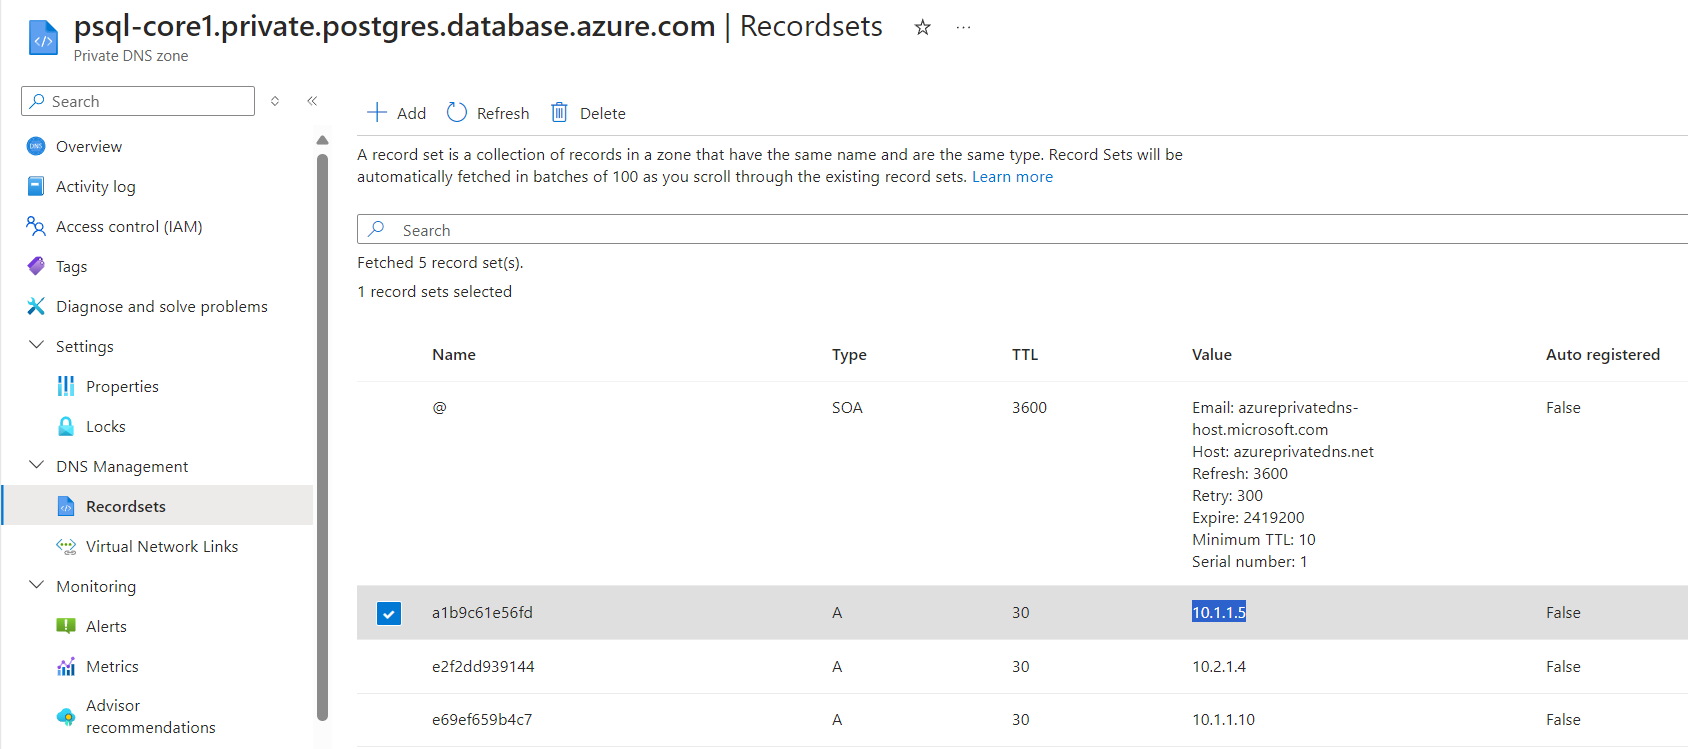
Task: Open Activity log page
Action: pyautogui.click(x=96, y=186)
